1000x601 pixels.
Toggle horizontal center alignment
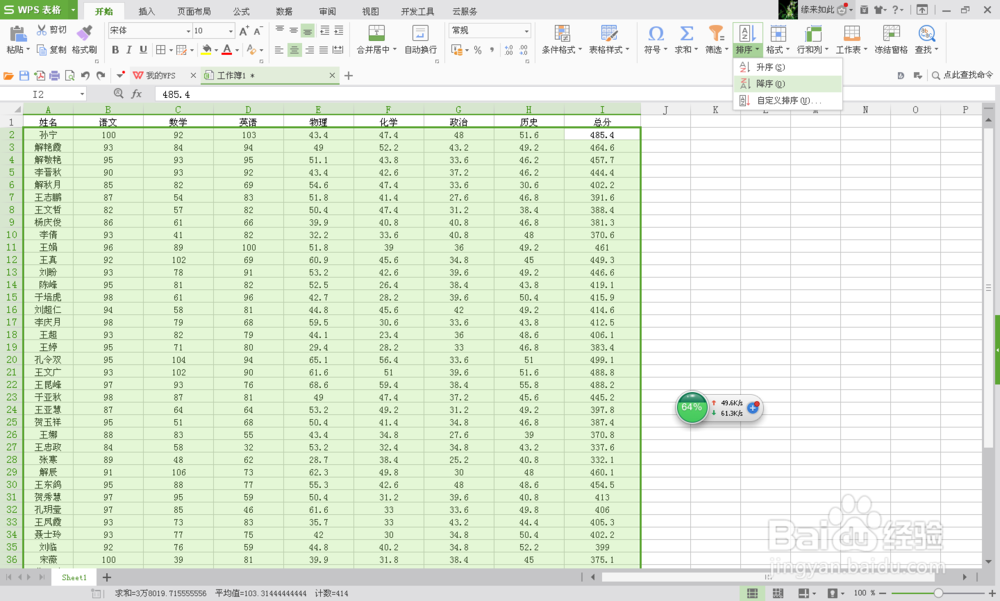pos(294,50)
